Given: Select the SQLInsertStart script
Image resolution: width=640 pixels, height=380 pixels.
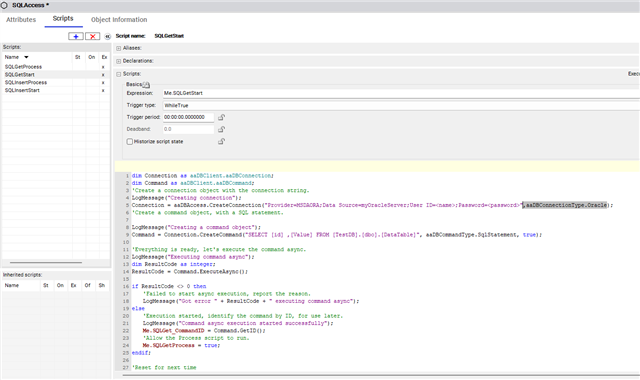Looking at the screenshot, I should tap(22, 90).
